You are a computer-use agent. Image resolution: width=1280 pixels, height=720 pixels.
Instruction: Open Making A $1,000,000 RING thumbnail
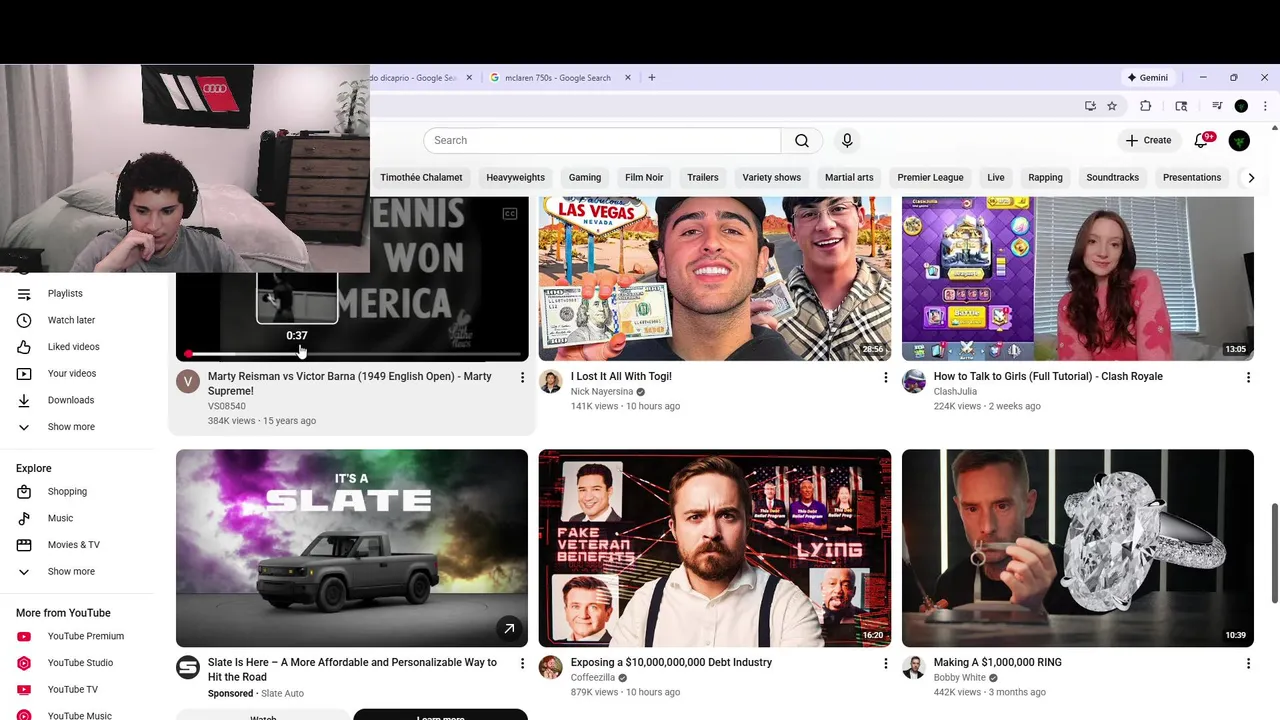[1077, 548]
